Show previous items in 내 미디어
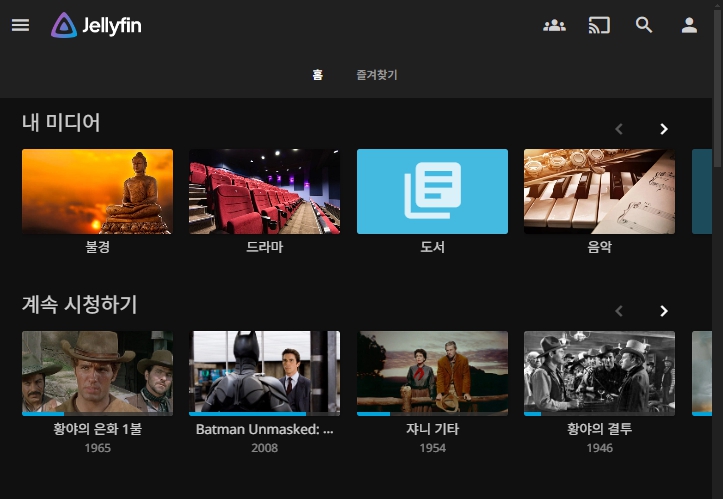The width and height of the screenshot is (723, 499). [619, 129]
